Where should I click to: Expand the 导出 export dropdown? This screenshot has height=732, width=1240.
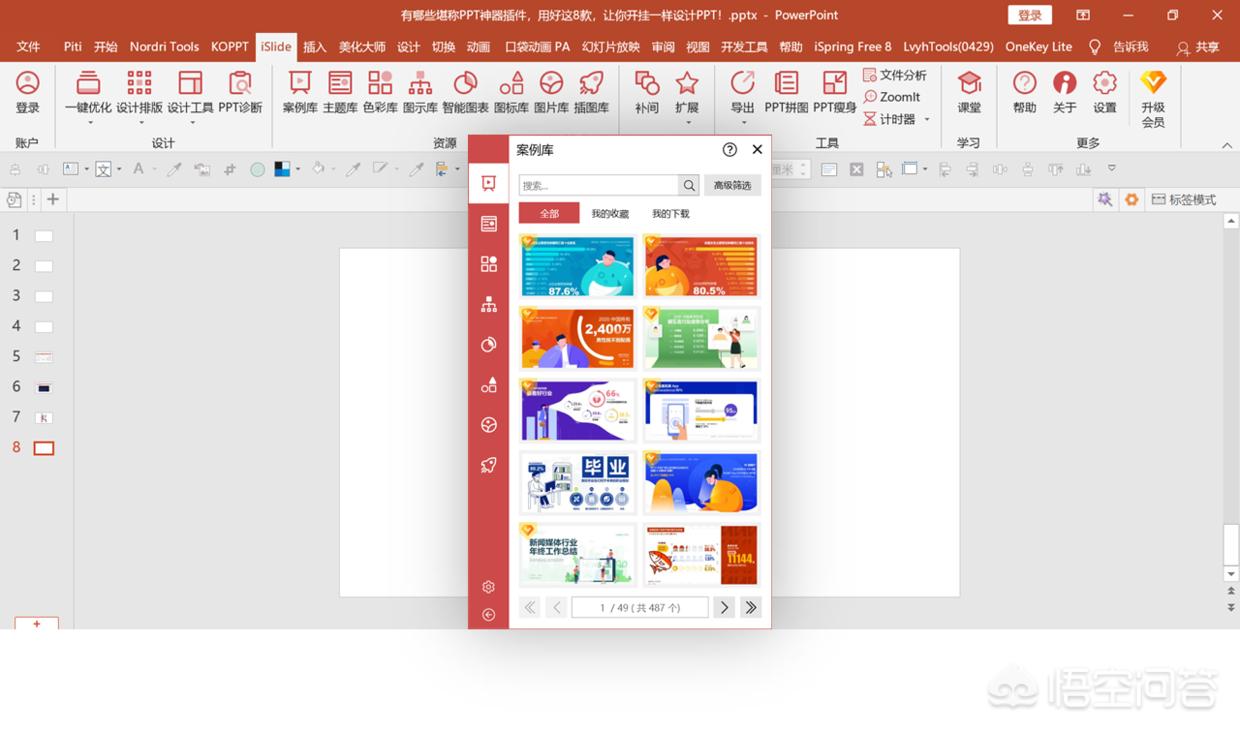click(x=742, y=123)
